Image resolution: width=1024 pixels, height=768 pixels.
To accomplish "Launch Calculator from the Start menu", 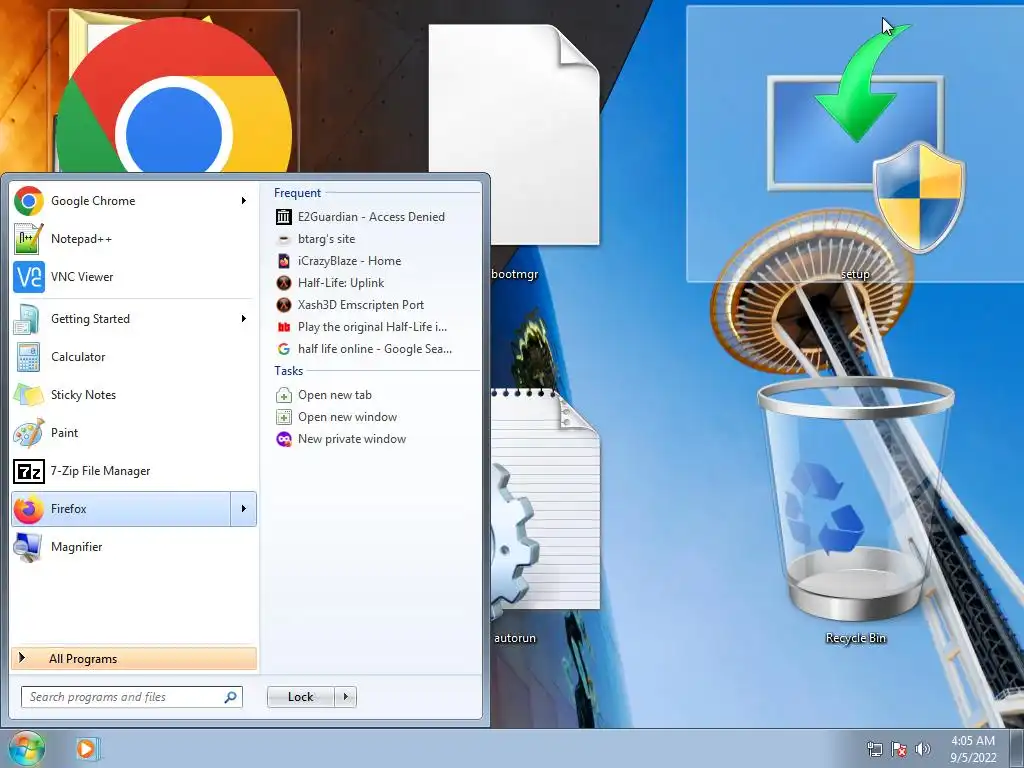I will pyautogui.click(x=134, y=357).
